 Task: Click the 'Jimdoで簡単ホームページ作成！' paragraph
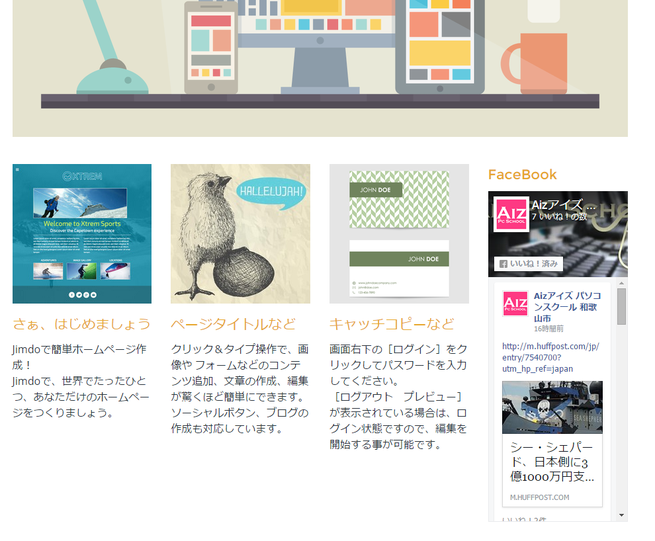pos(81,381)
